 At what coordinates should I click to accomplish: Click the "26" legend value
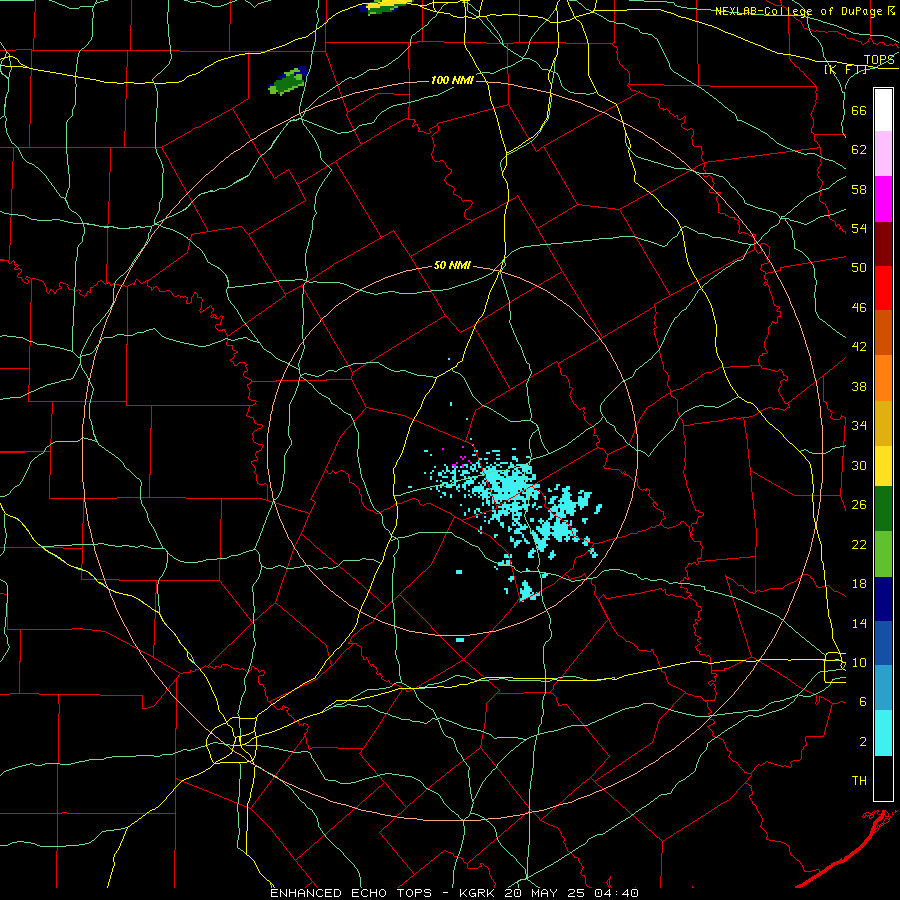click(859, 505)
